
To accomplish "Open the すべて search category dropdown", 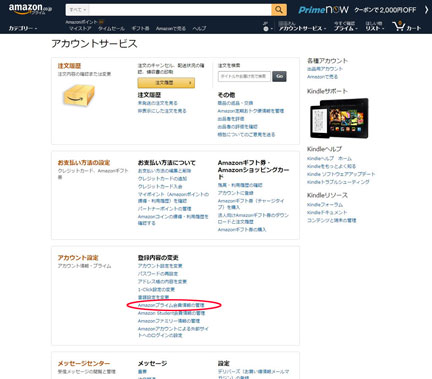I will pos(78,10).
